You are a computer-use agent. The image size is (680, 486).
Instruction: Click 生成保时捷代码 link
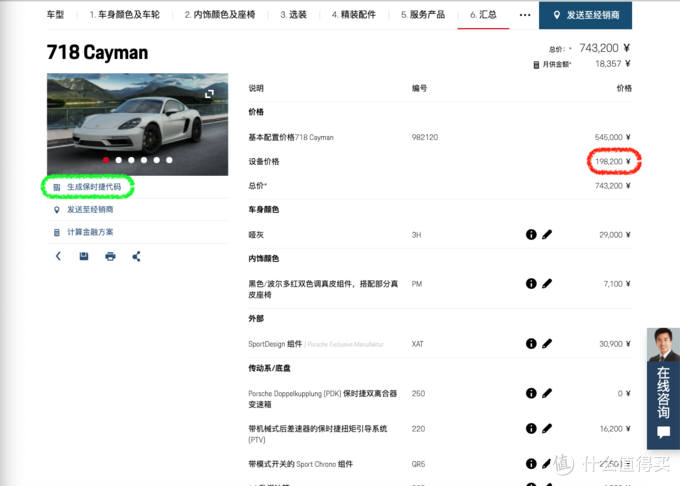point(94,187)
